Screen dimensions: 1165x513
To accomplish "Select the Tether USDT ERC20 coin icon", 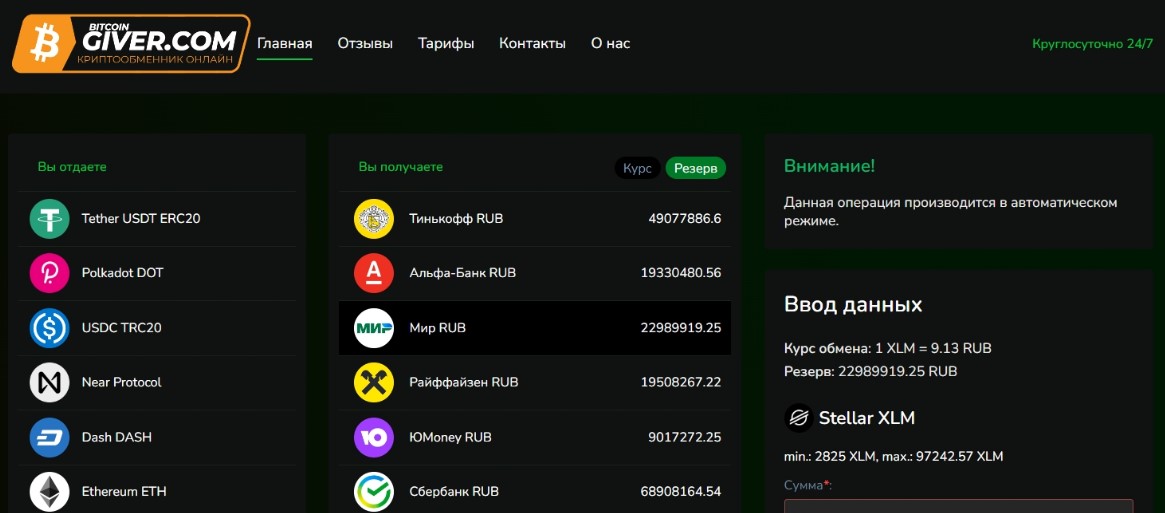I will click(50, 219).
